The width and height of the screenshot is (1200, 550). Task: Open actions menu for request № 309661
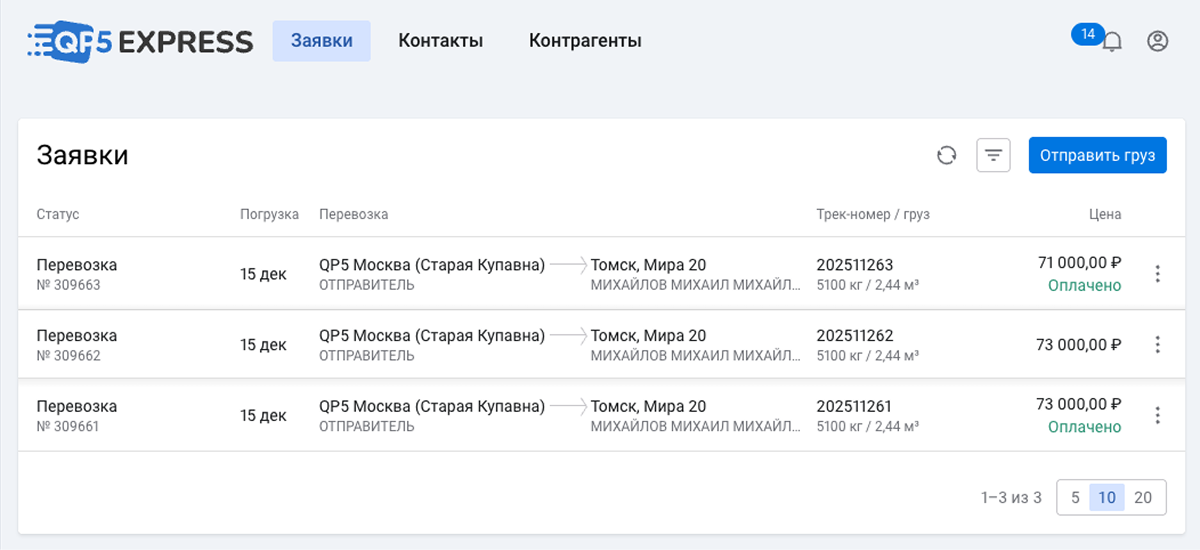tap(1157, 415)
